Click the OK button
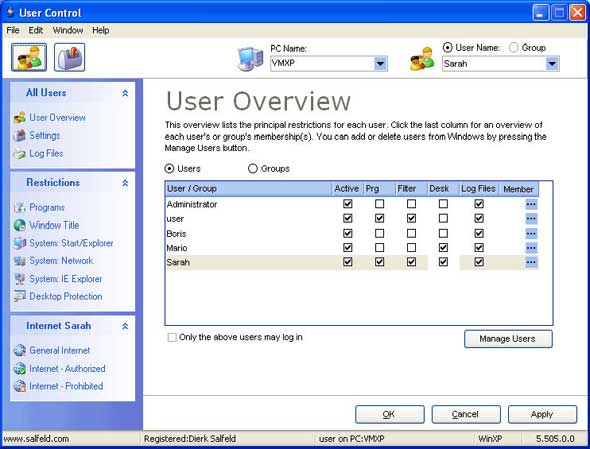 389,414
